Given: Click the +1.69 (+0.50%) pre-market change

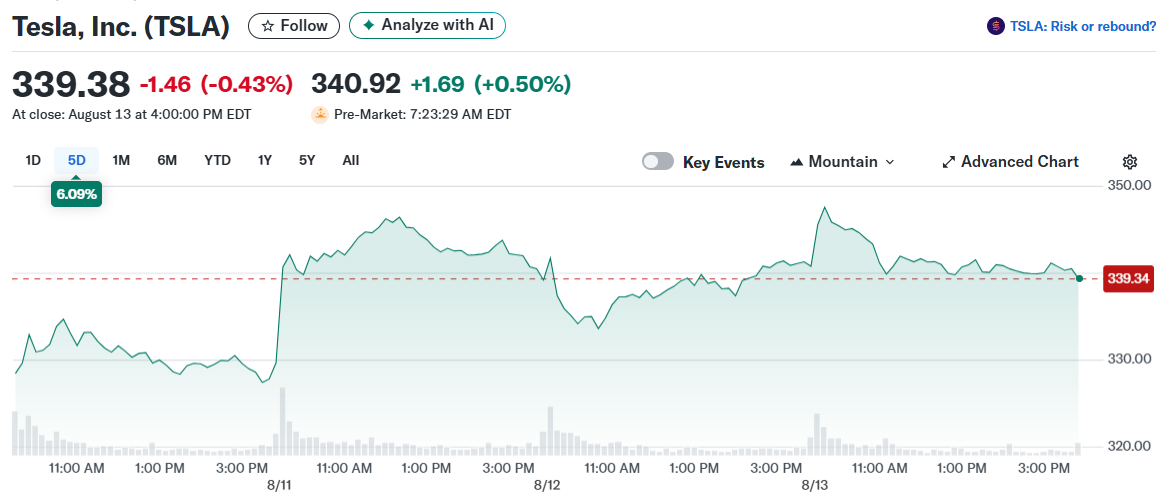Looking at the screenshot, I should 491,85.
